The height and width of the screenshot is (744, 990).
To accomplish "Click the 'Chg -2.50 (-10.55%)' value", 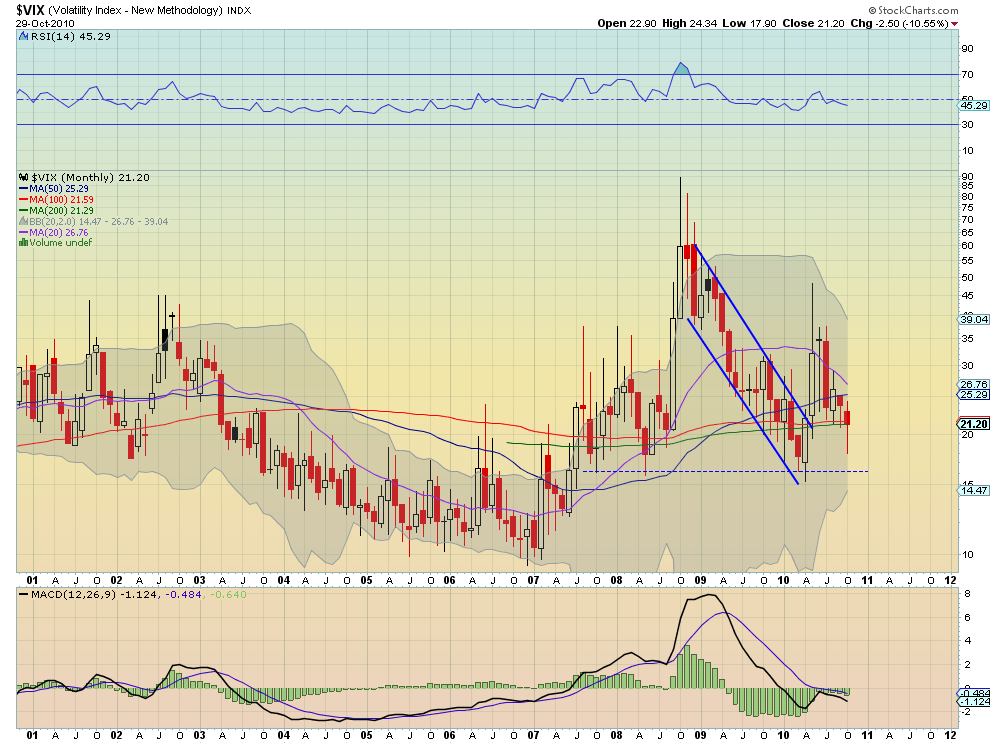I will [x=899, y=23].
